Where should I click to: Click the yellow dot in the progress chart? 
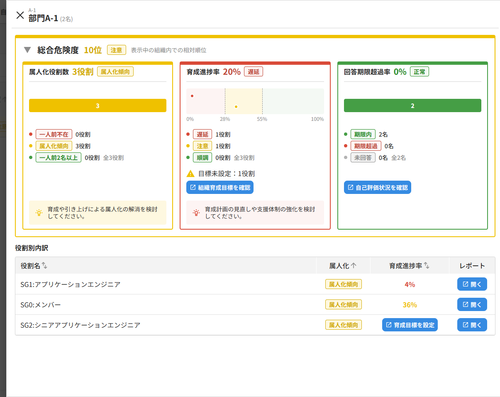pos(236,107)
